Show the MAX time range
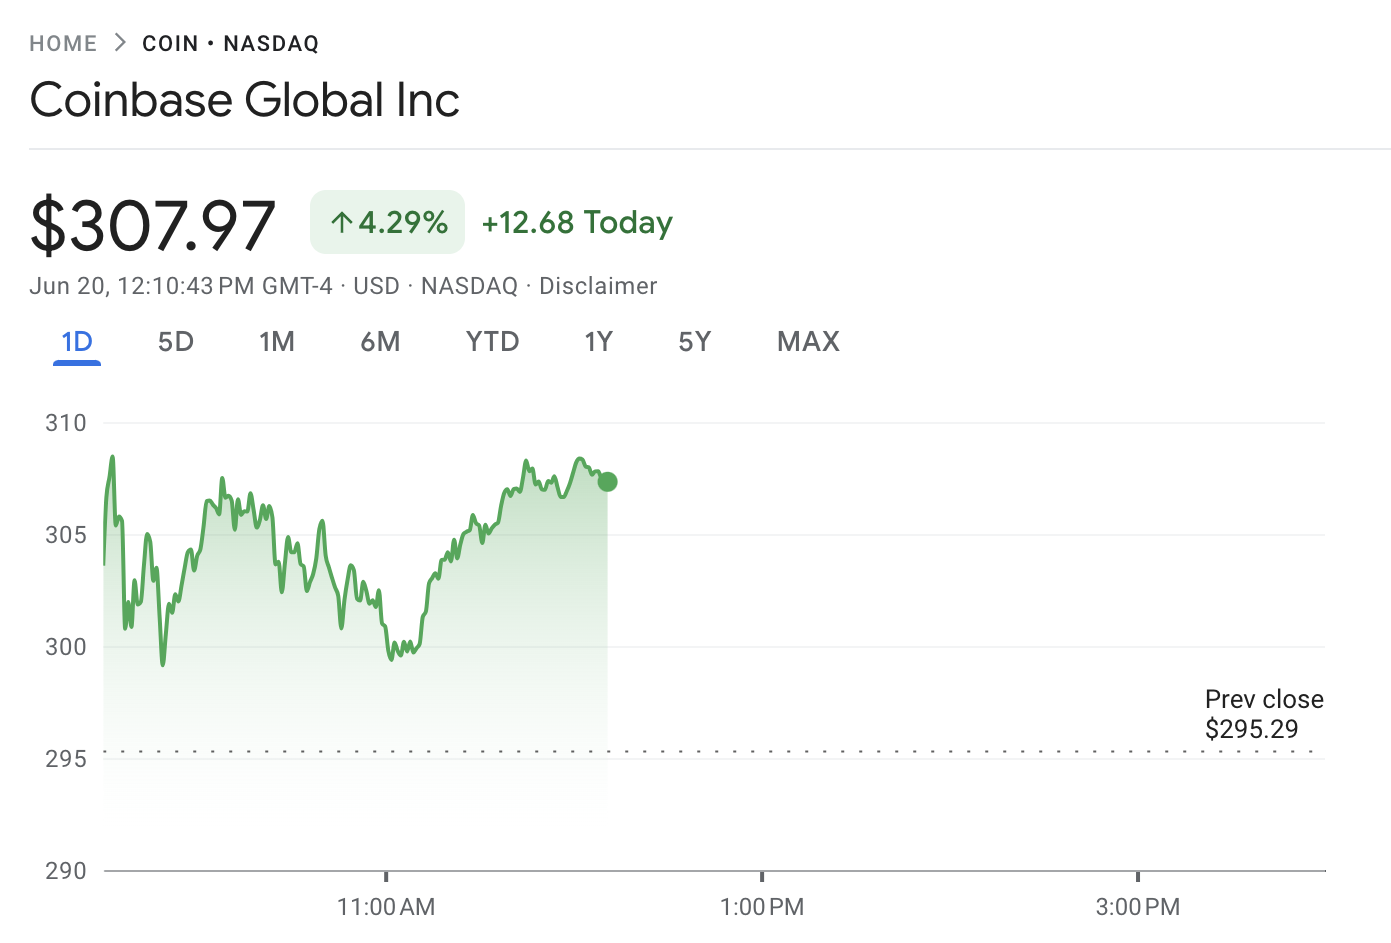The width and height of the screenshot is (1391, 943). click(x=808, y=342)
